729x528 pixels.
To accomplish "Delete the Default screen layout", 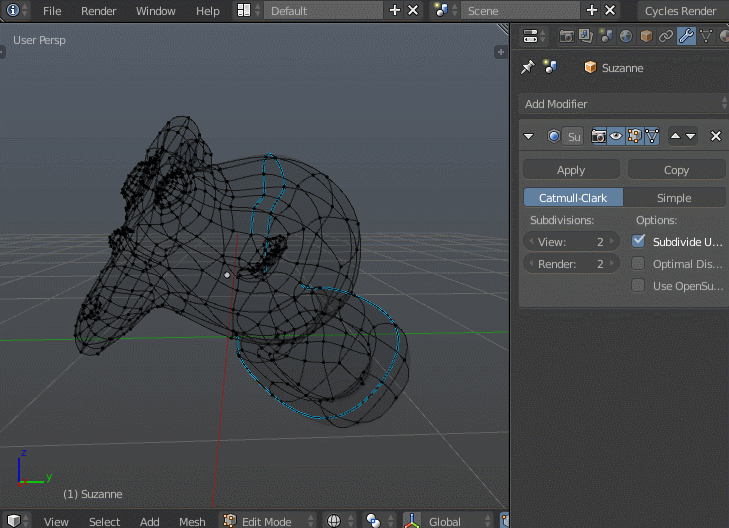I will pos(413,10).
